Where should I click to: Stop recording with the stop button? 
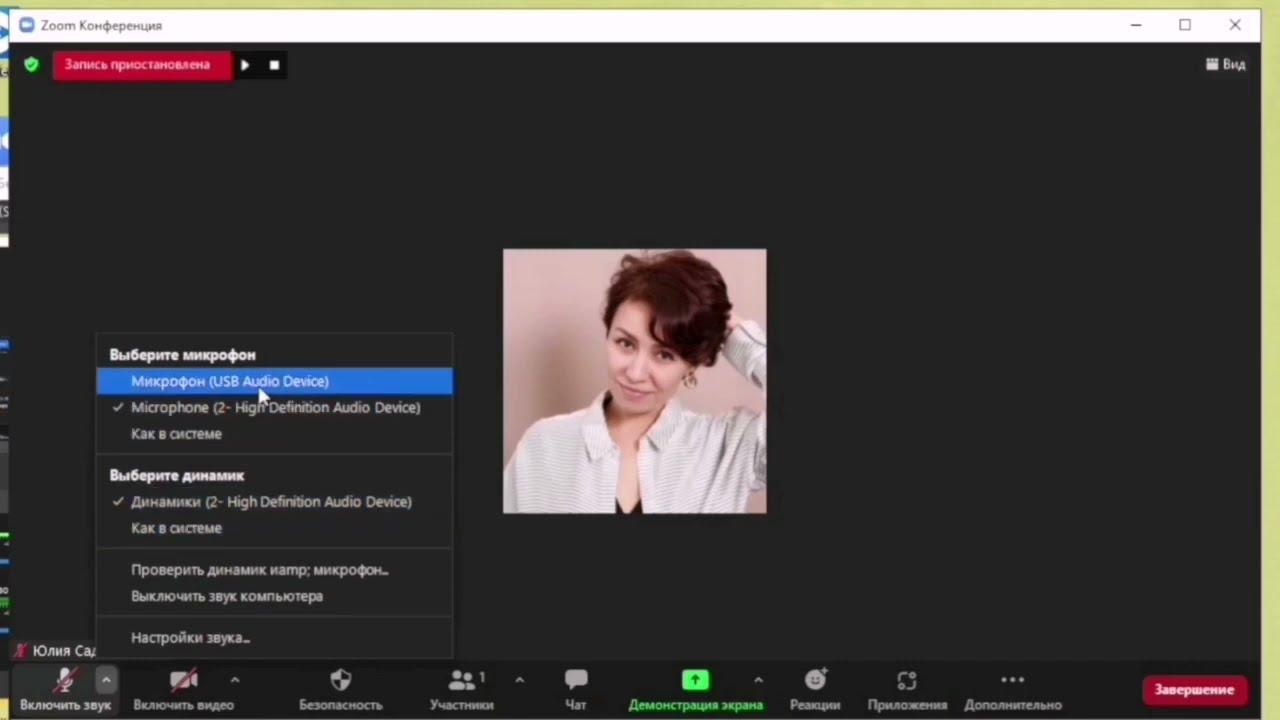[x=274, y=65]
